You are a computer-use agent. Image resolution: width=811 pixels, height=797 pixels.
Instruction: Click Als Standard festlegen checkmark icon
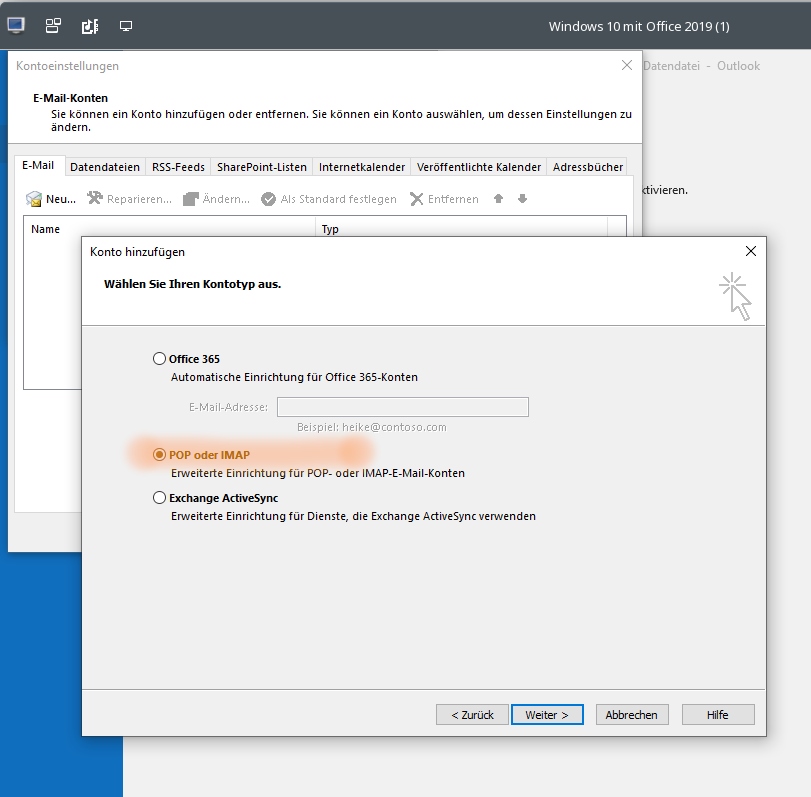268,199
